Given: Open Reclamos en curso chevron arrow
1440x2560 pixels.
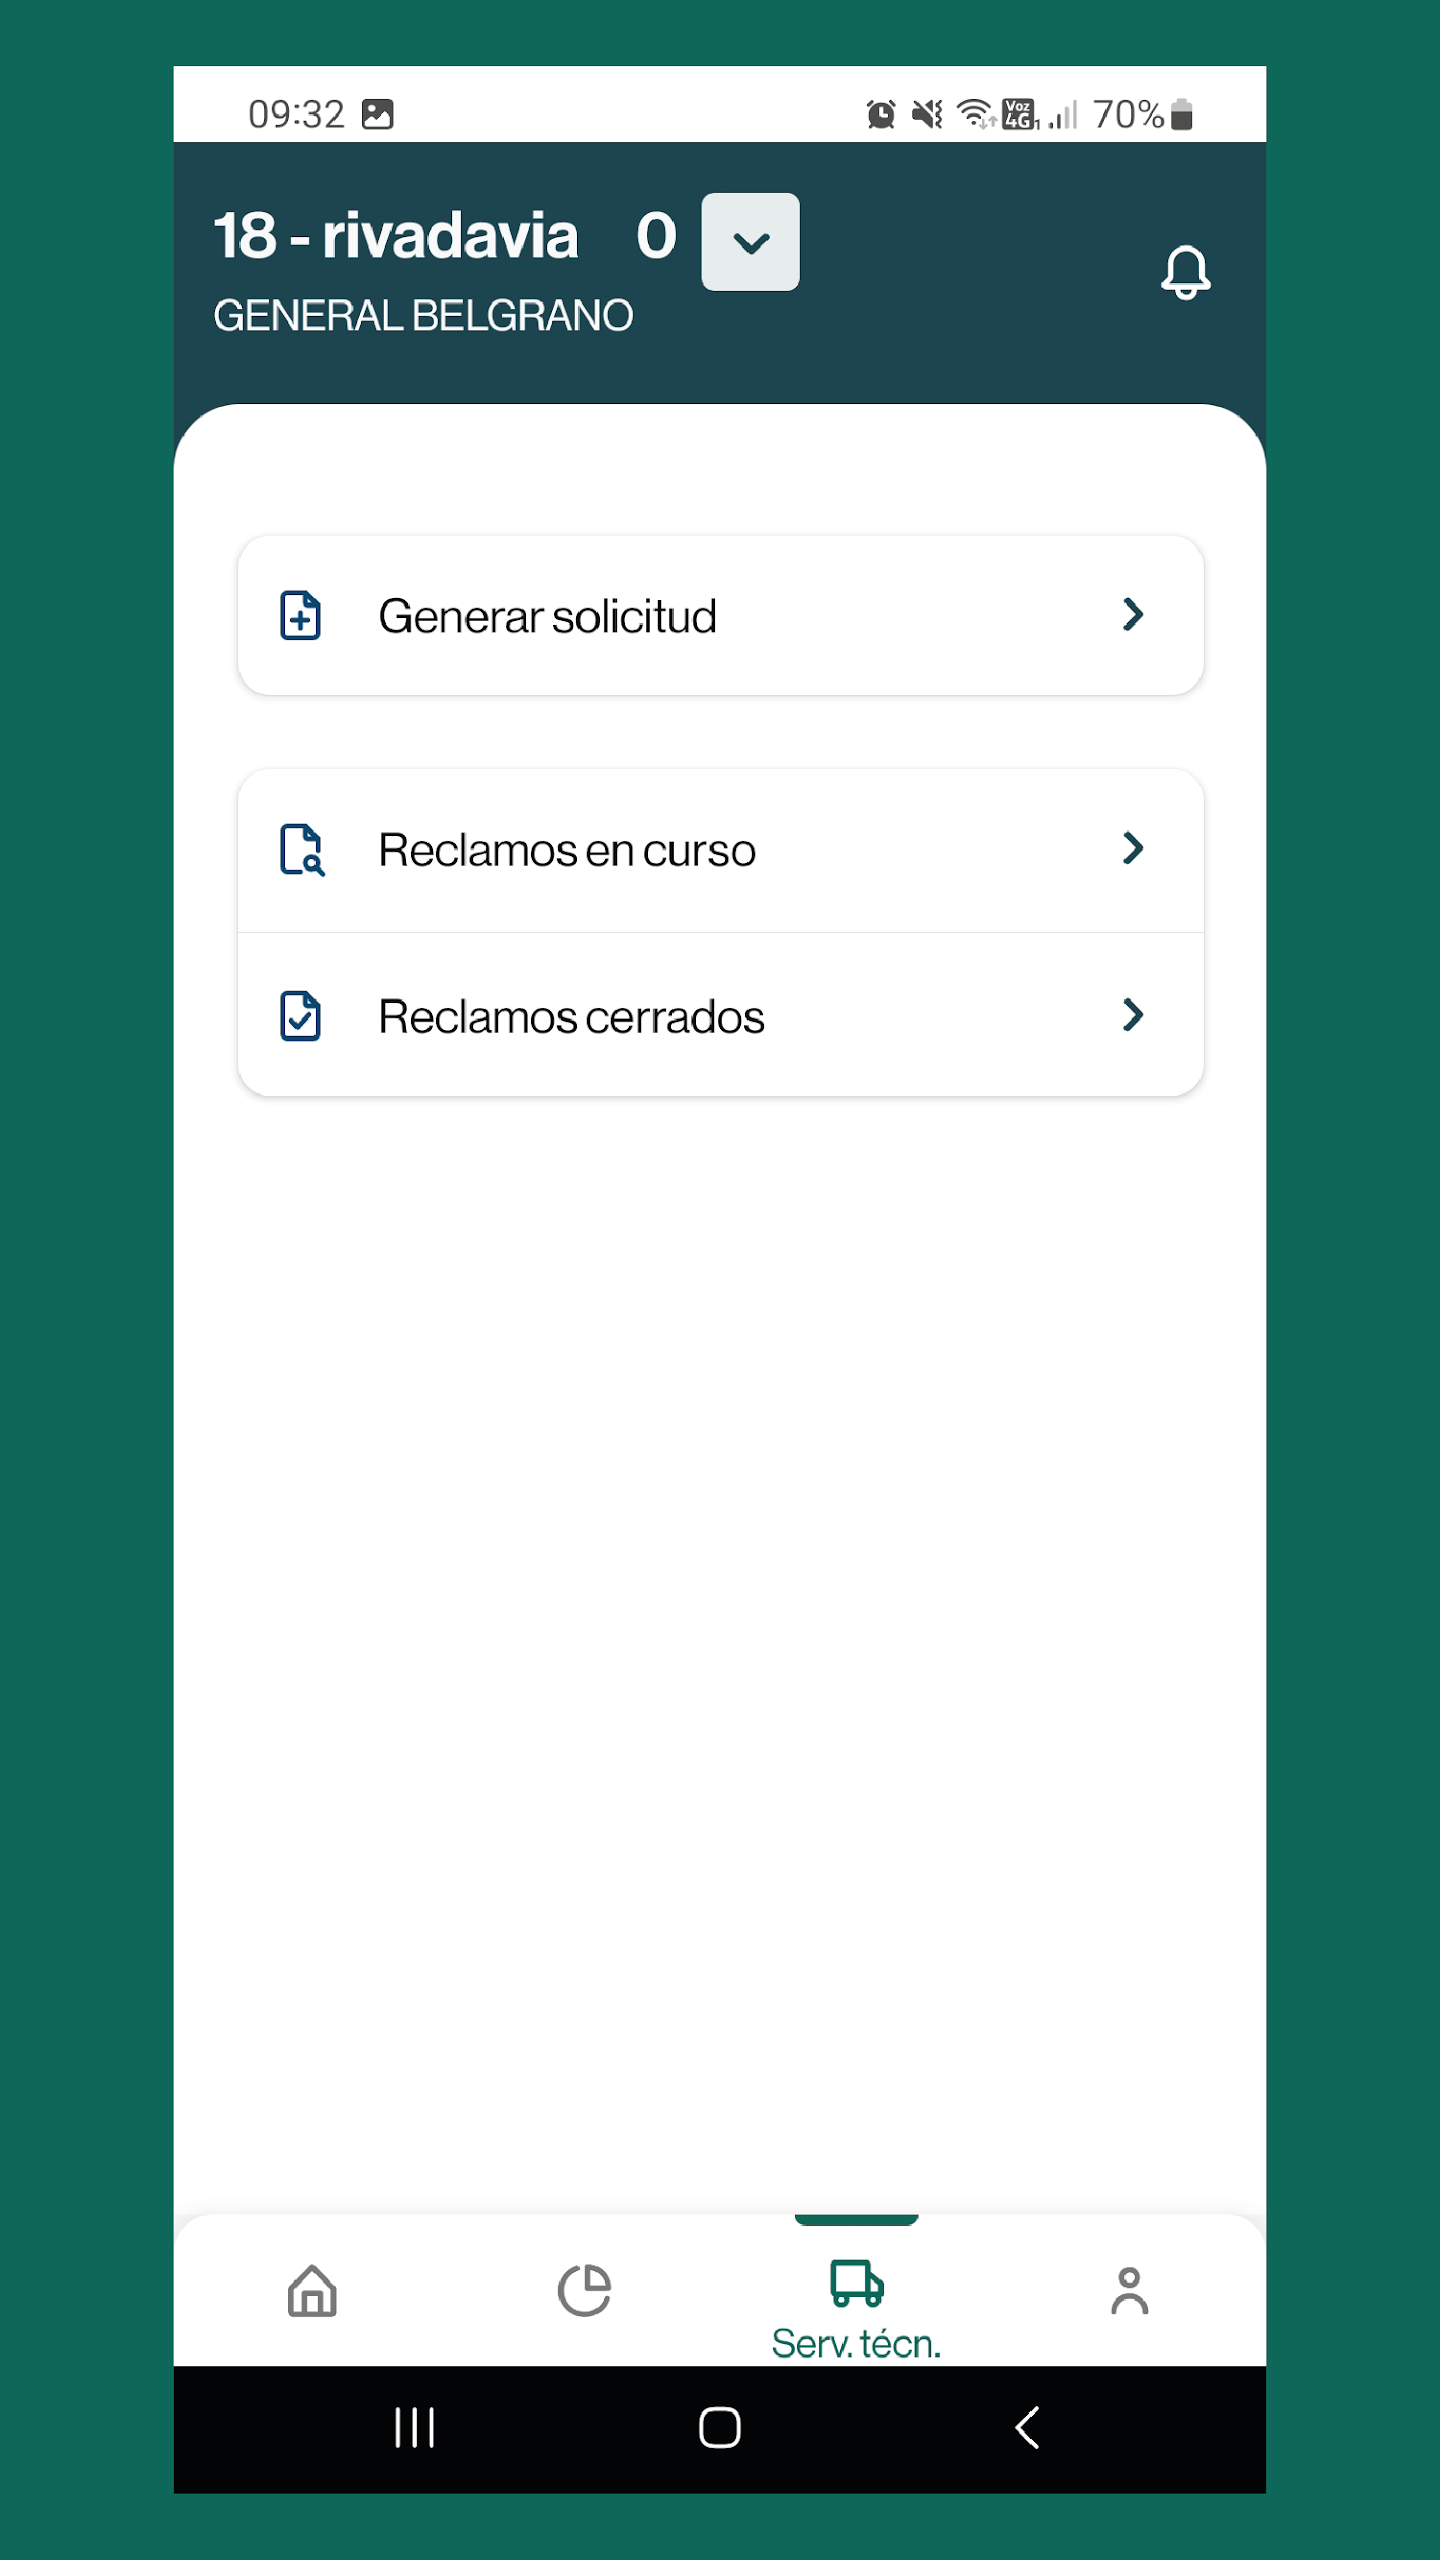Looking at the screenshot, I should point(1132,848).
